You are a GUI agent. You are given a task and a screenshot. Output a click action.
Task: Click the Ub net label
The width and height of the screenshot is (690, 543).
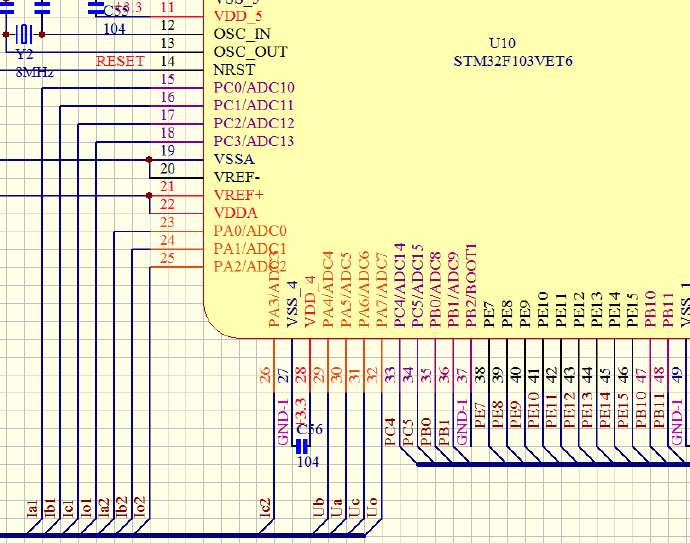point(318,507)
